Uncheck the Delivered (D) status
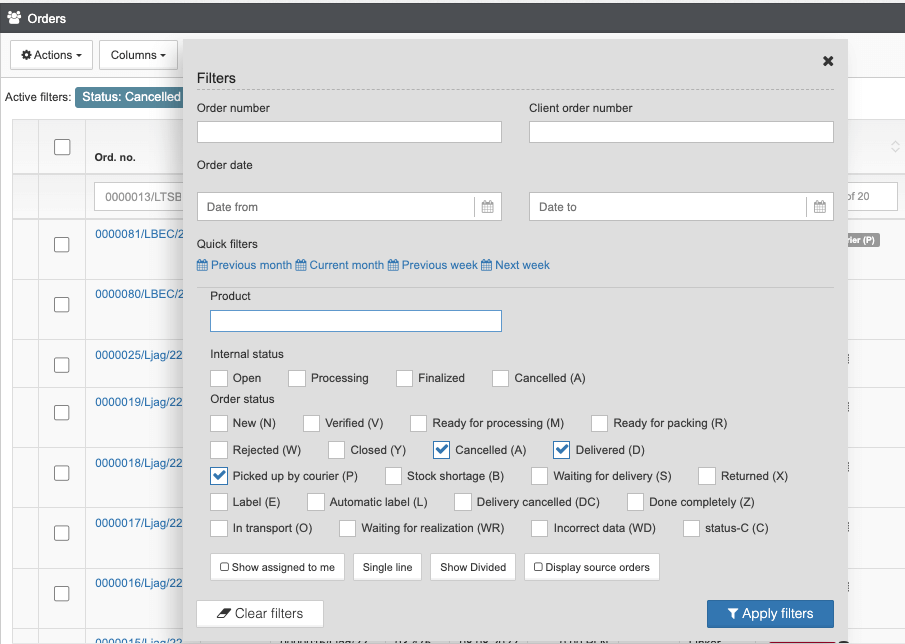The image size is (905, 644). tap(562, 450)
